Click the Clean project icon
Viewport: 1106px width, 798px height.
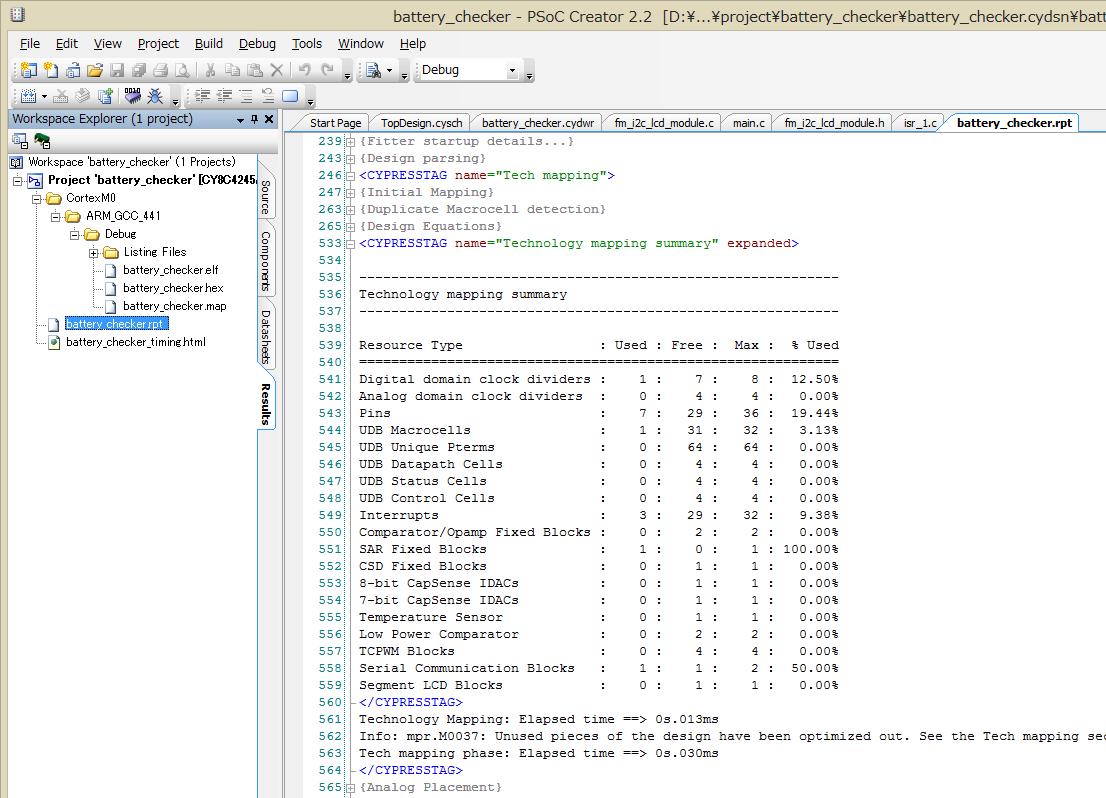(61, 96)
